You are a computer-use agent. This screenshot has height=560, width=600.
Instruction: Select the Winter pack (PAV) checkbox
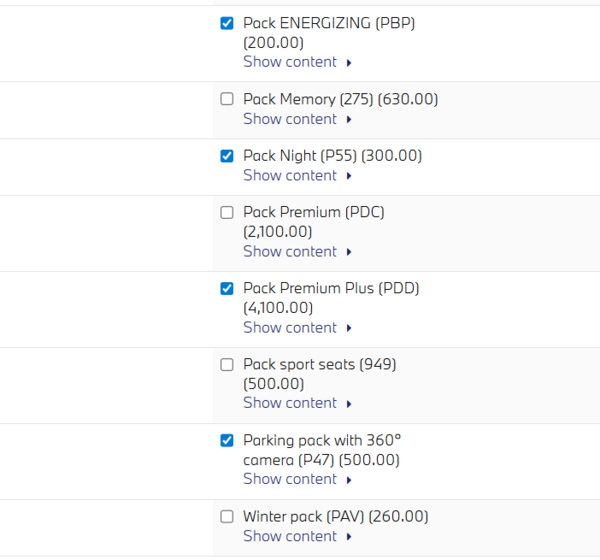tap(227, 517)
